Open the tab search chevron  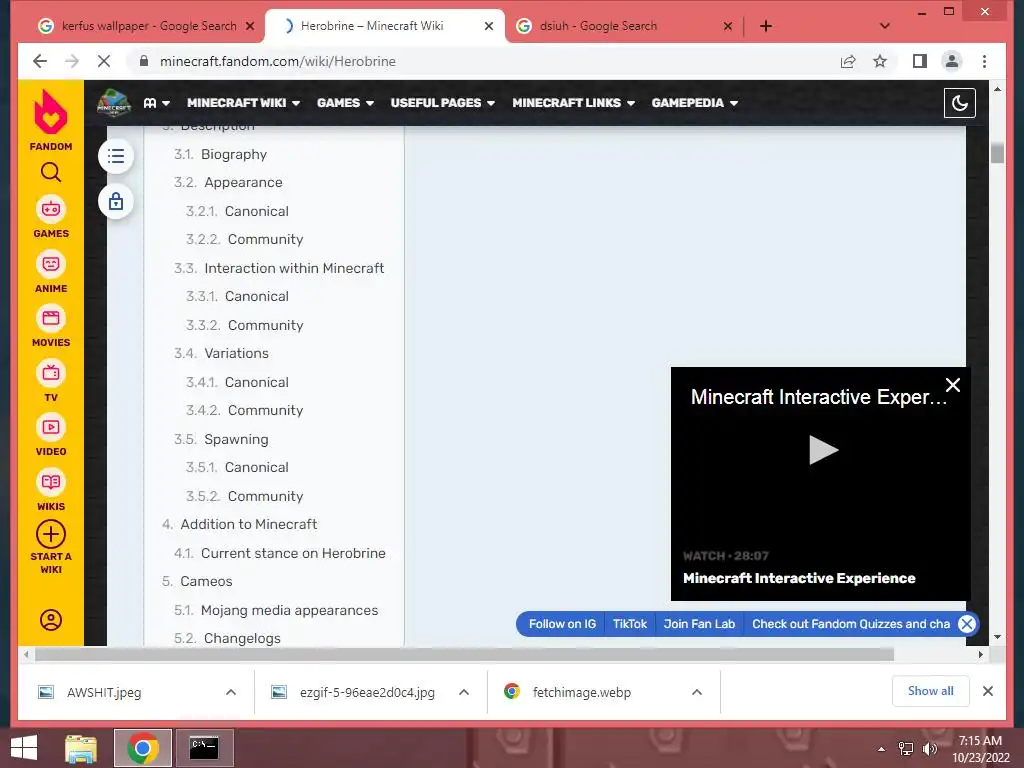click(x=885, y=26)
